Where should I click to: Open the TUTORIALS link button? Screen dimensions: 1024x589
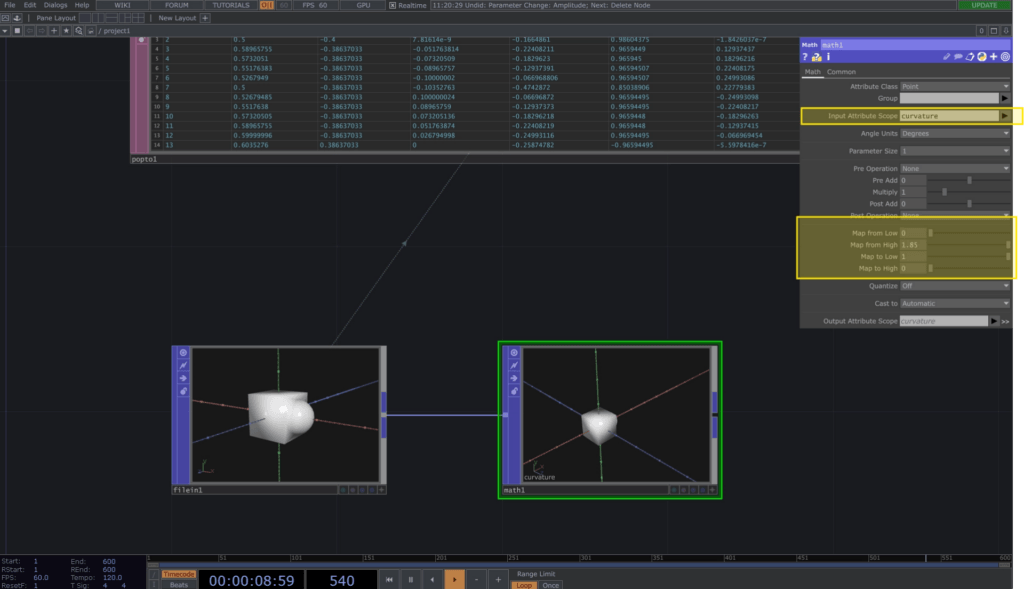tap(231, 5)
